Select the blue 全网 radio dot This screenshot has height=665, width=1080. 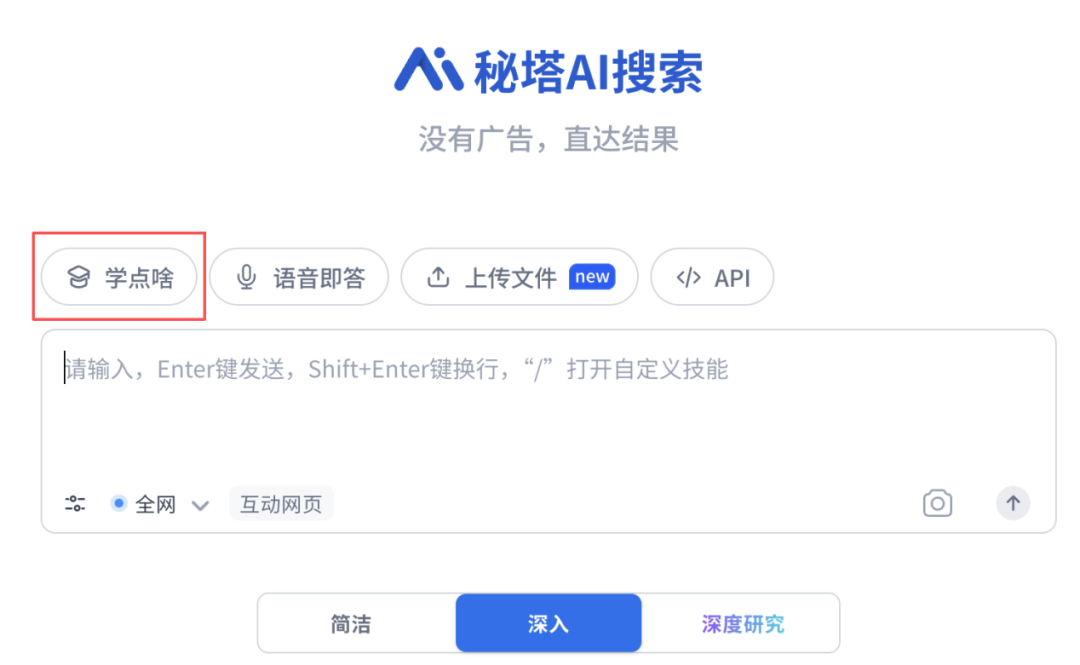(118, 504)
